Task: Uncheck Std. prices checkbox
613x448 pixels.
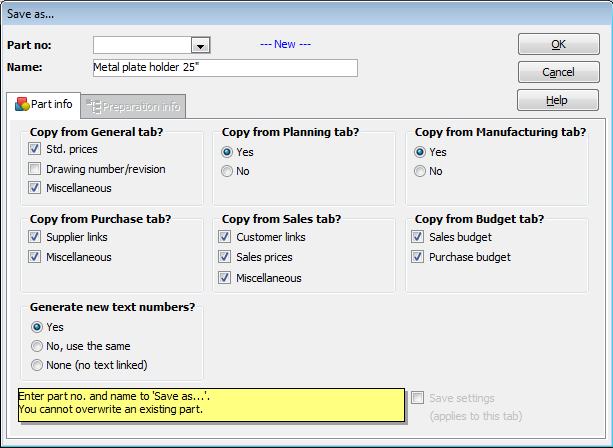Action: [x=35, y=150]
